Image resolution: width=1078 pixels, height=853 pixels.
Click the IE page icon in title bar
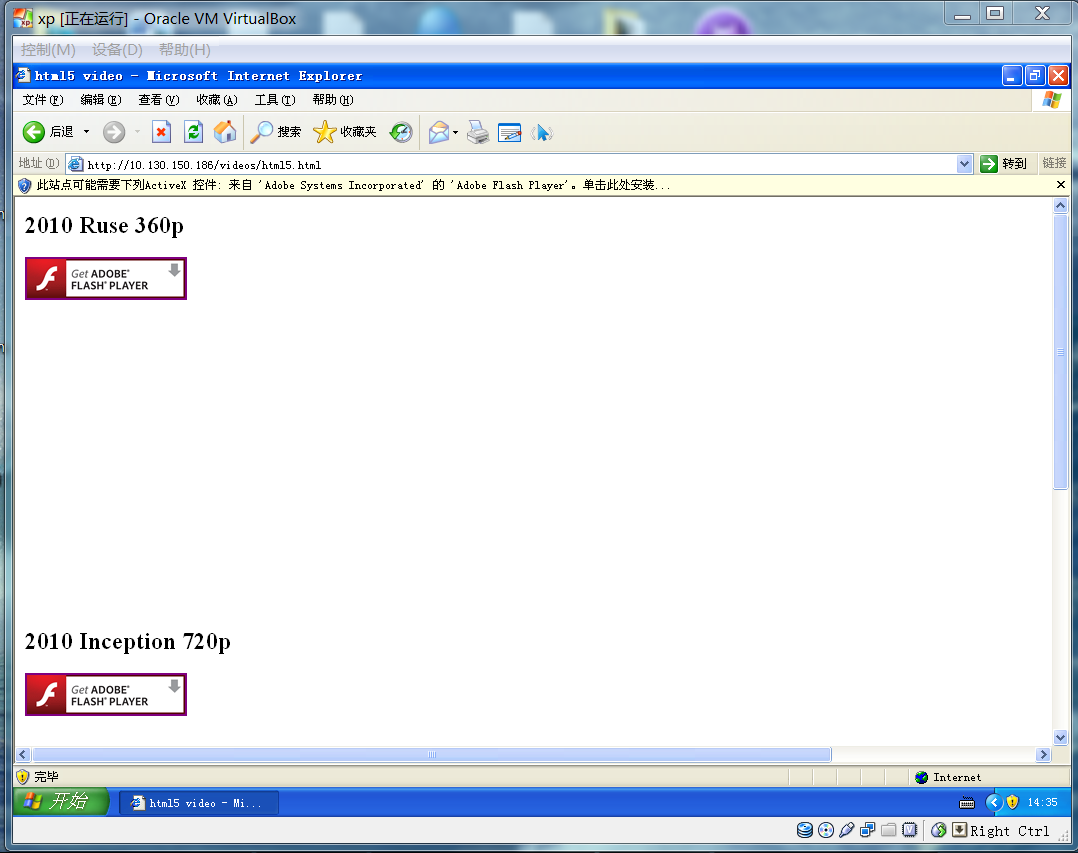coord(23,75)
